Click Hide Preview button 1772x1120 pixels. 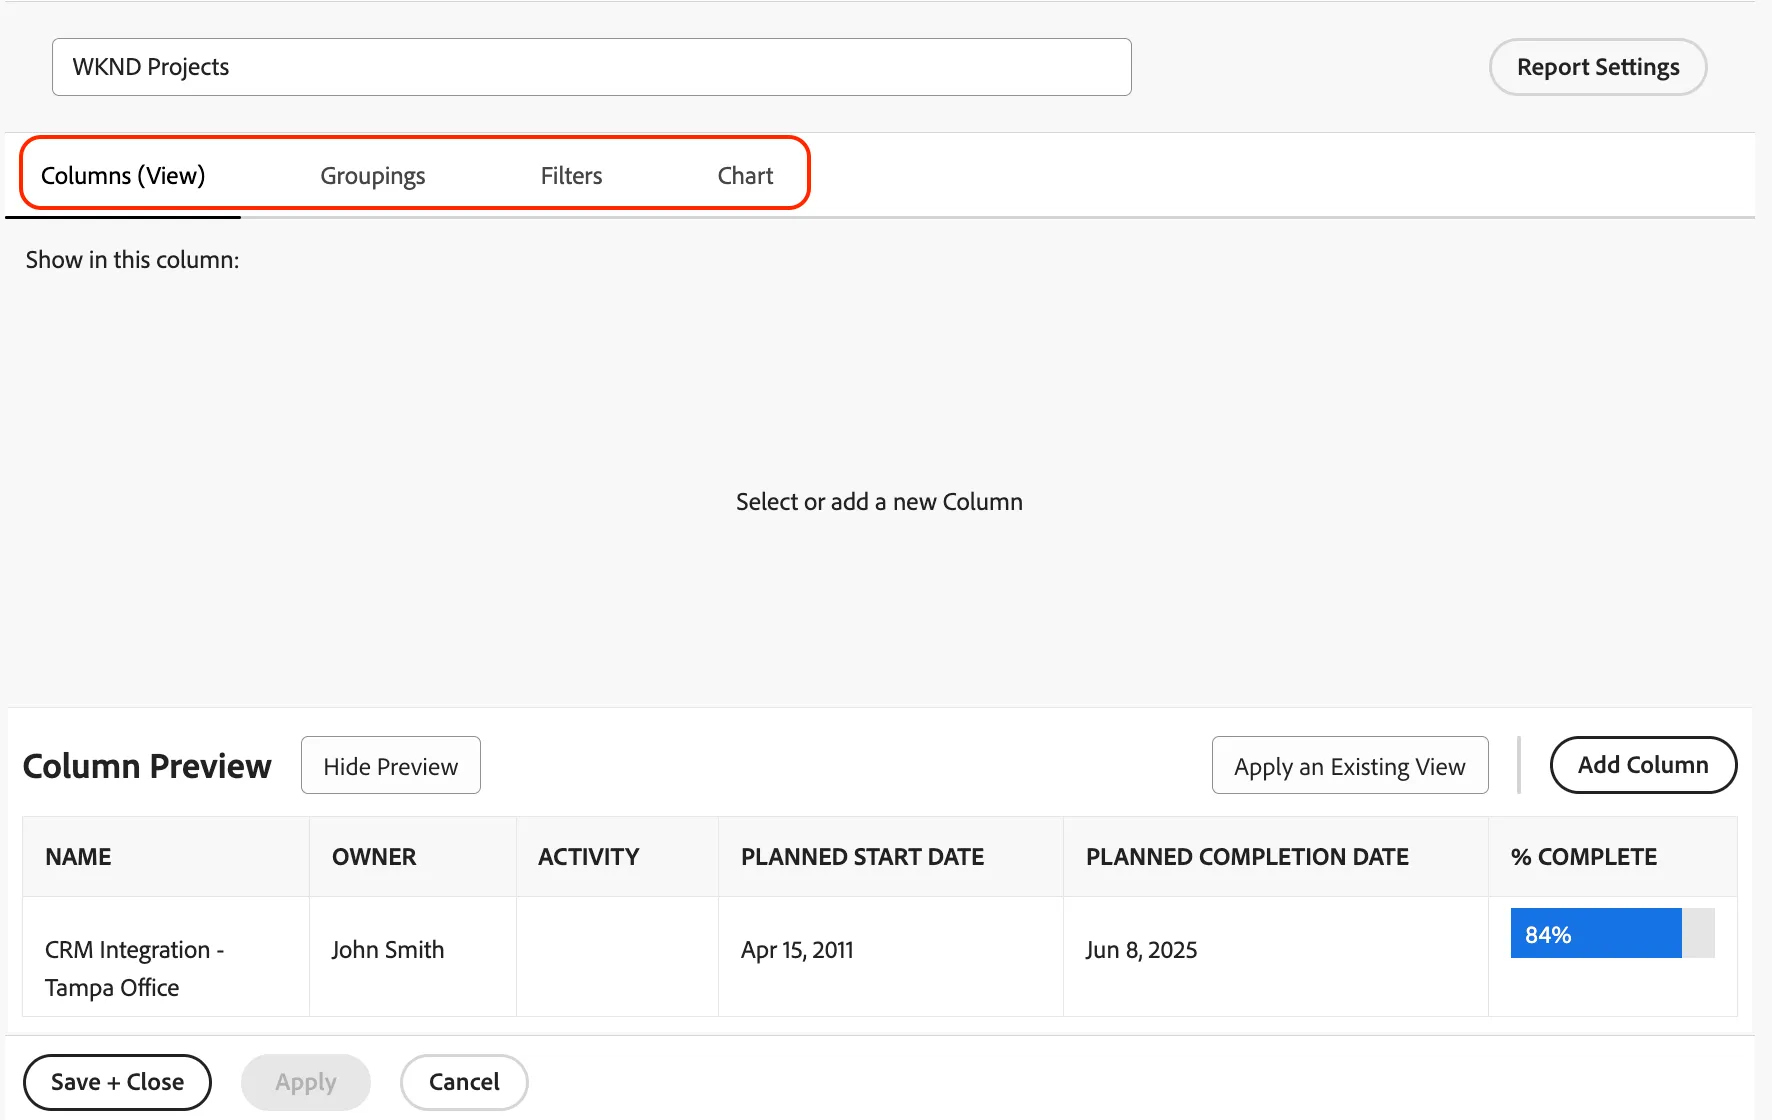click(391, 766)
